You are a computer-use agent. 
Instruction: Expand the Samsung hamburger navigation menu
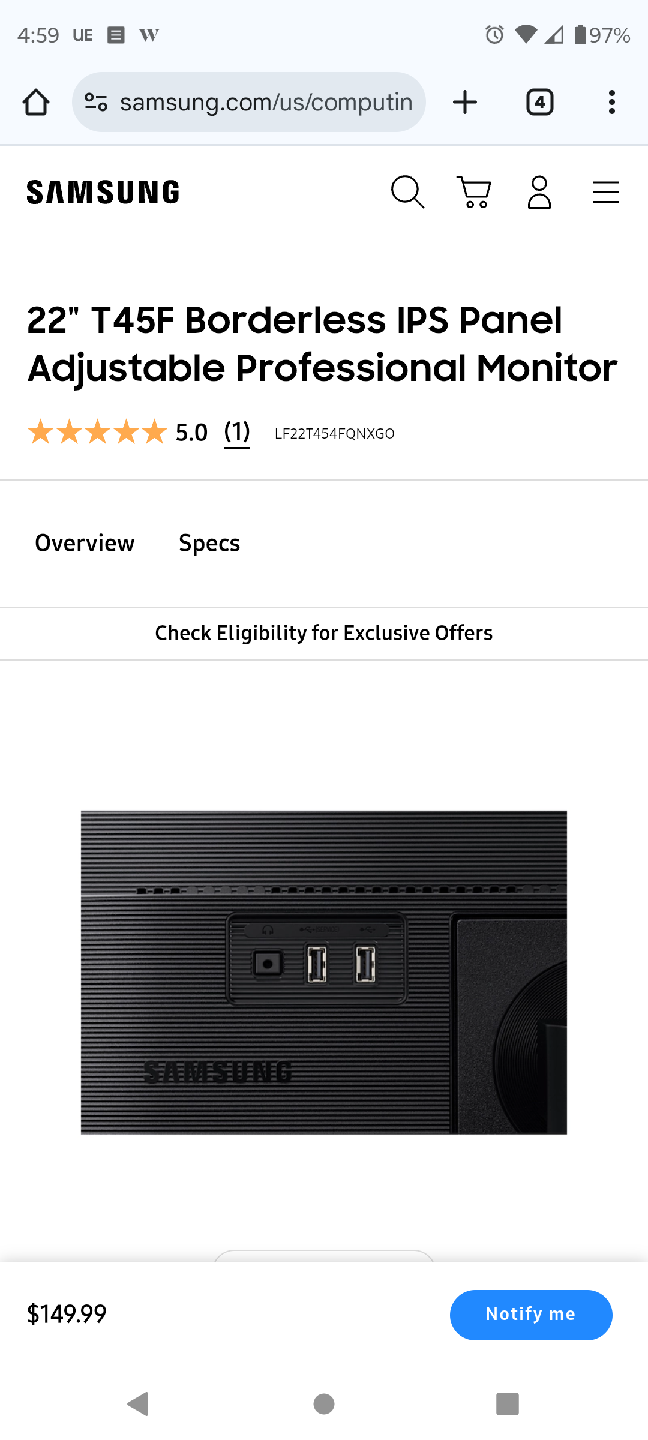click(x=606, y=192)
